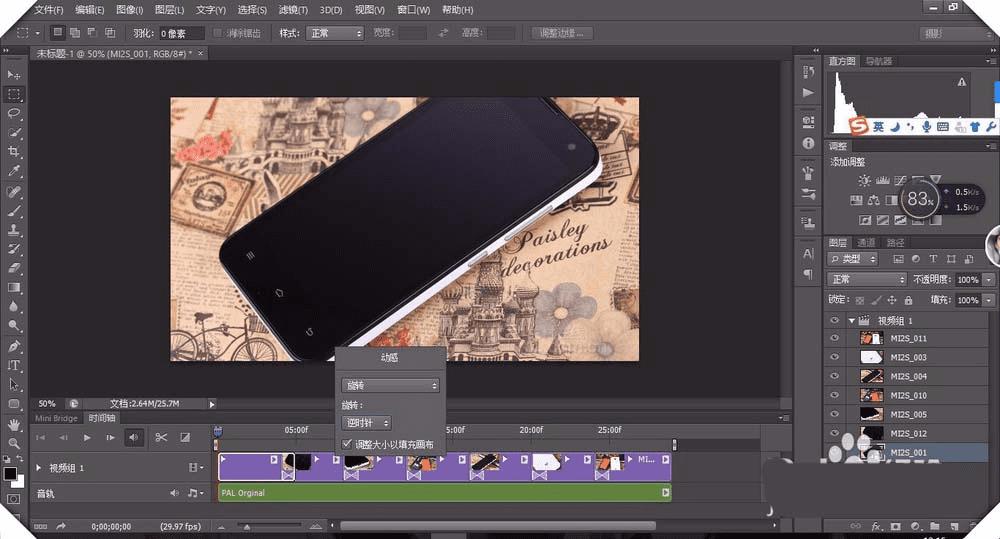The width and height of the screenshot is (1000, 539).
Task: Click the foreground color swatch
Action: tap(10, 473)
